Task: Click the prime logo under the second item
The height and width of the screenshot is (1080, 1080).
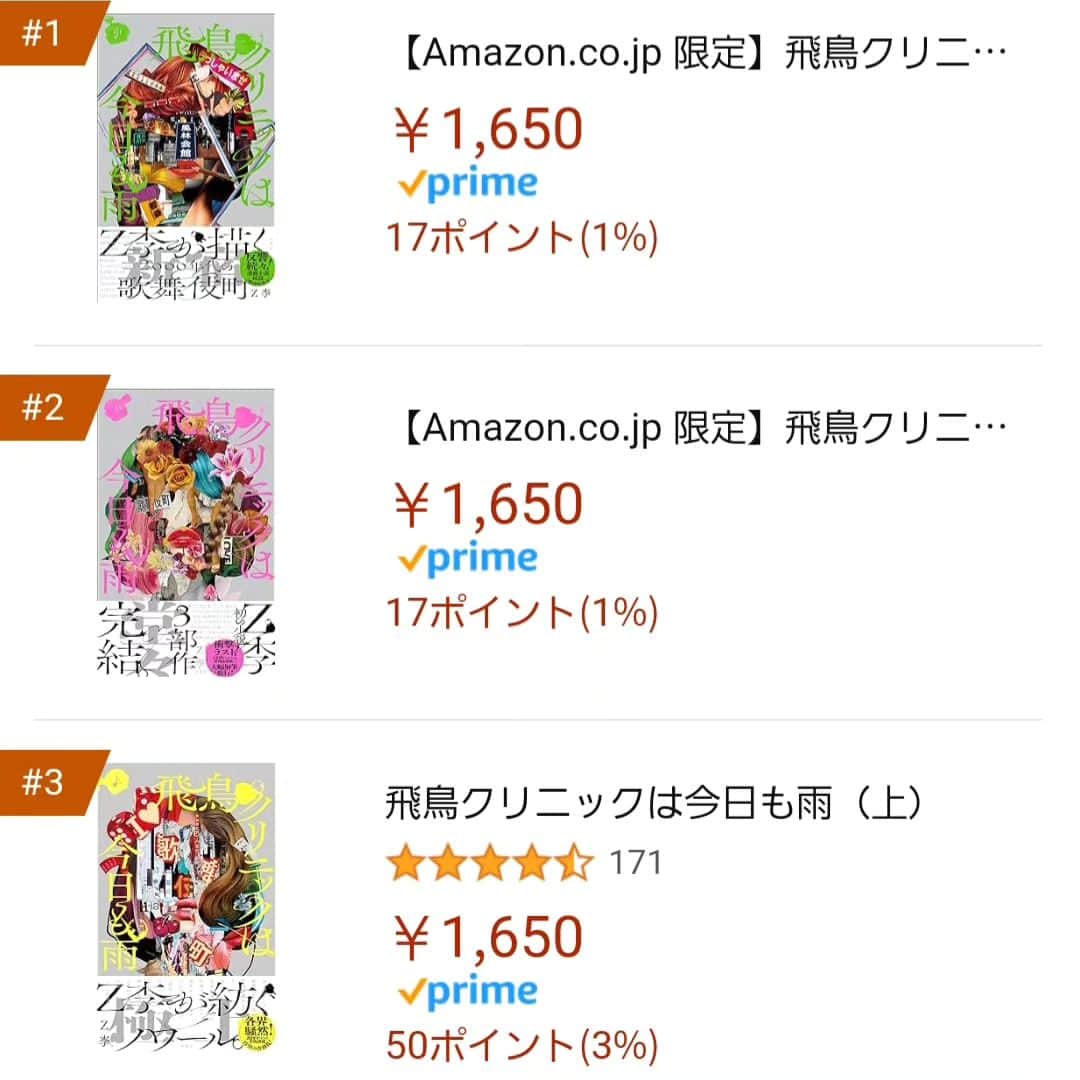Action: click(468, 559)
